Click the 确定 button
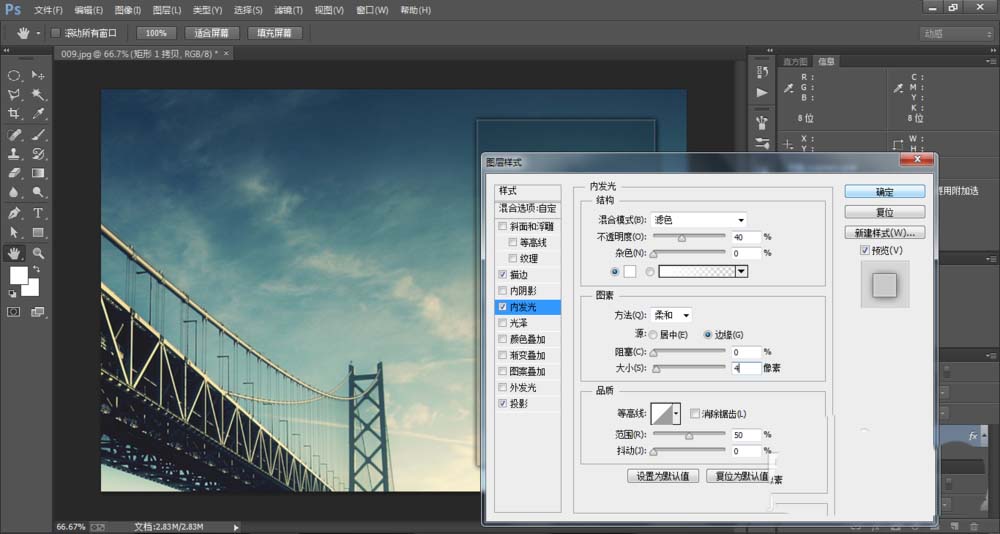 point(885,191)
